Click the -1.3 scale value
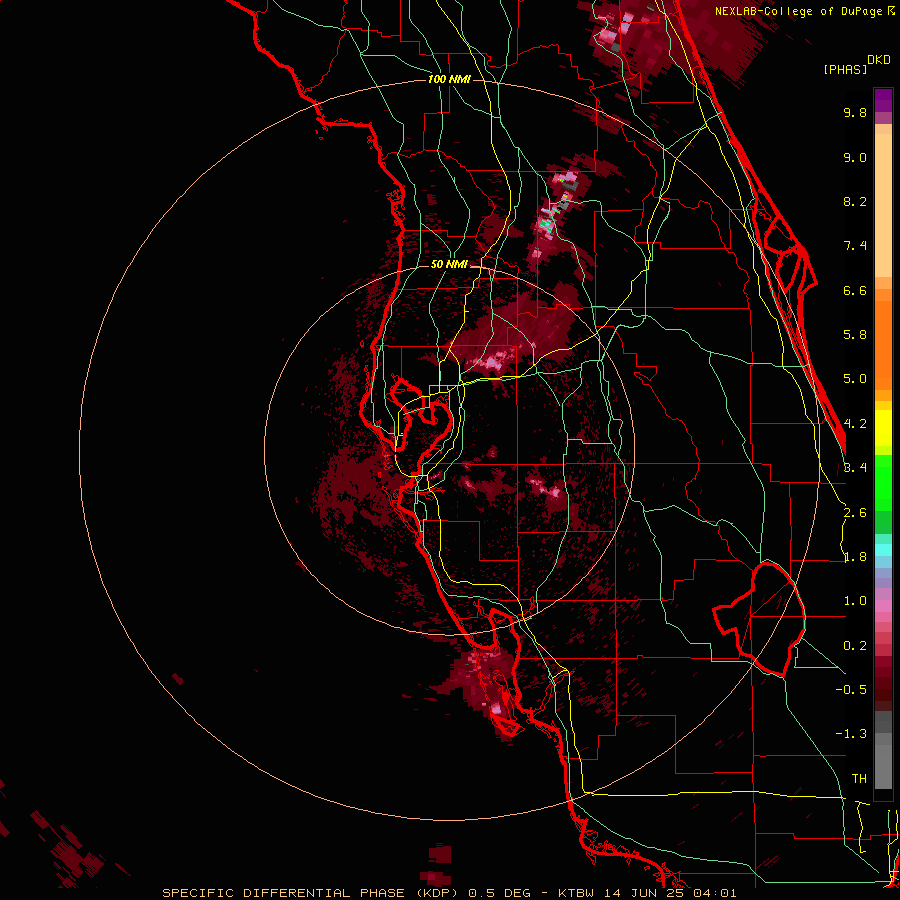Image resolution: width=900 pixels, height=900 pixels. click(851, 734)
